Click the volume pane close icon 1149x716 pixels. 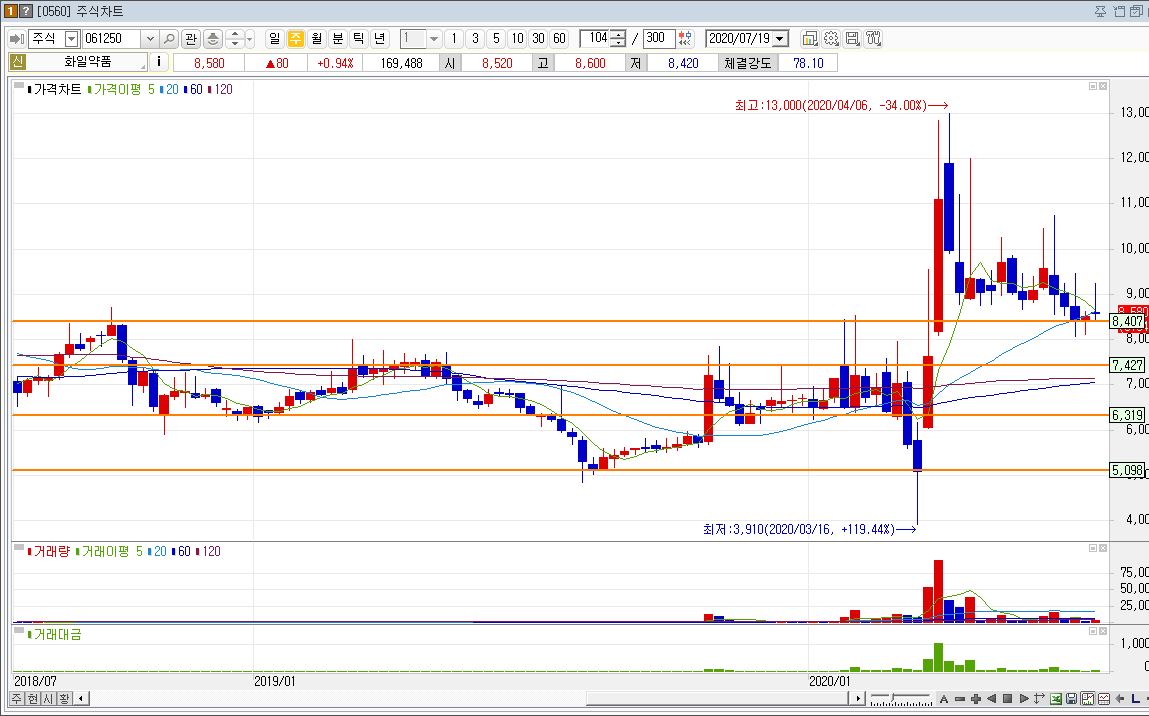1103,548
